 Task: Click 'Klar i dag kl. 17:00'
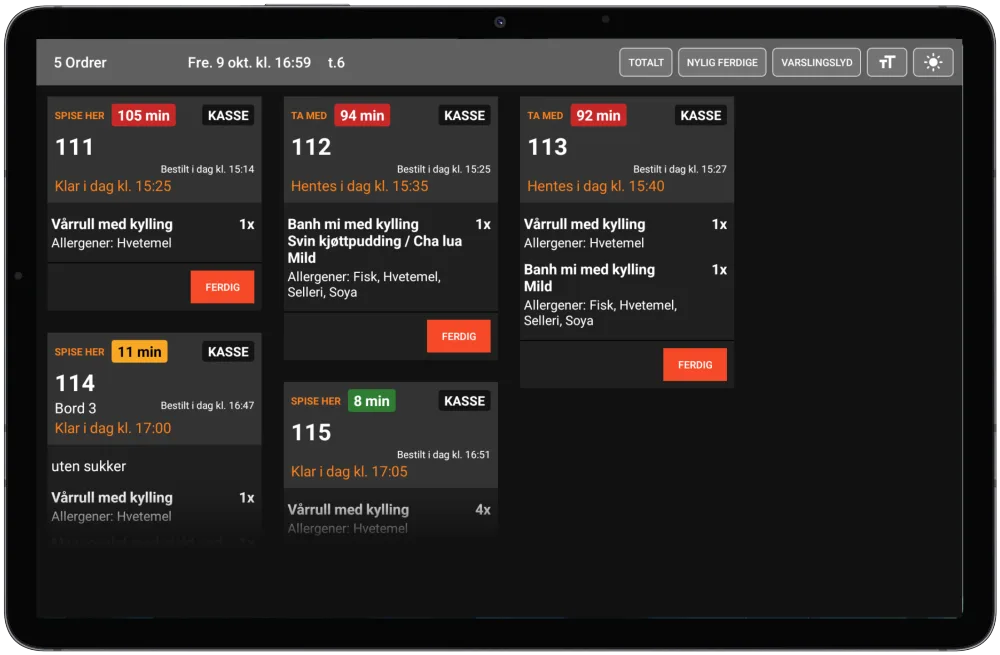coord(113,428)
